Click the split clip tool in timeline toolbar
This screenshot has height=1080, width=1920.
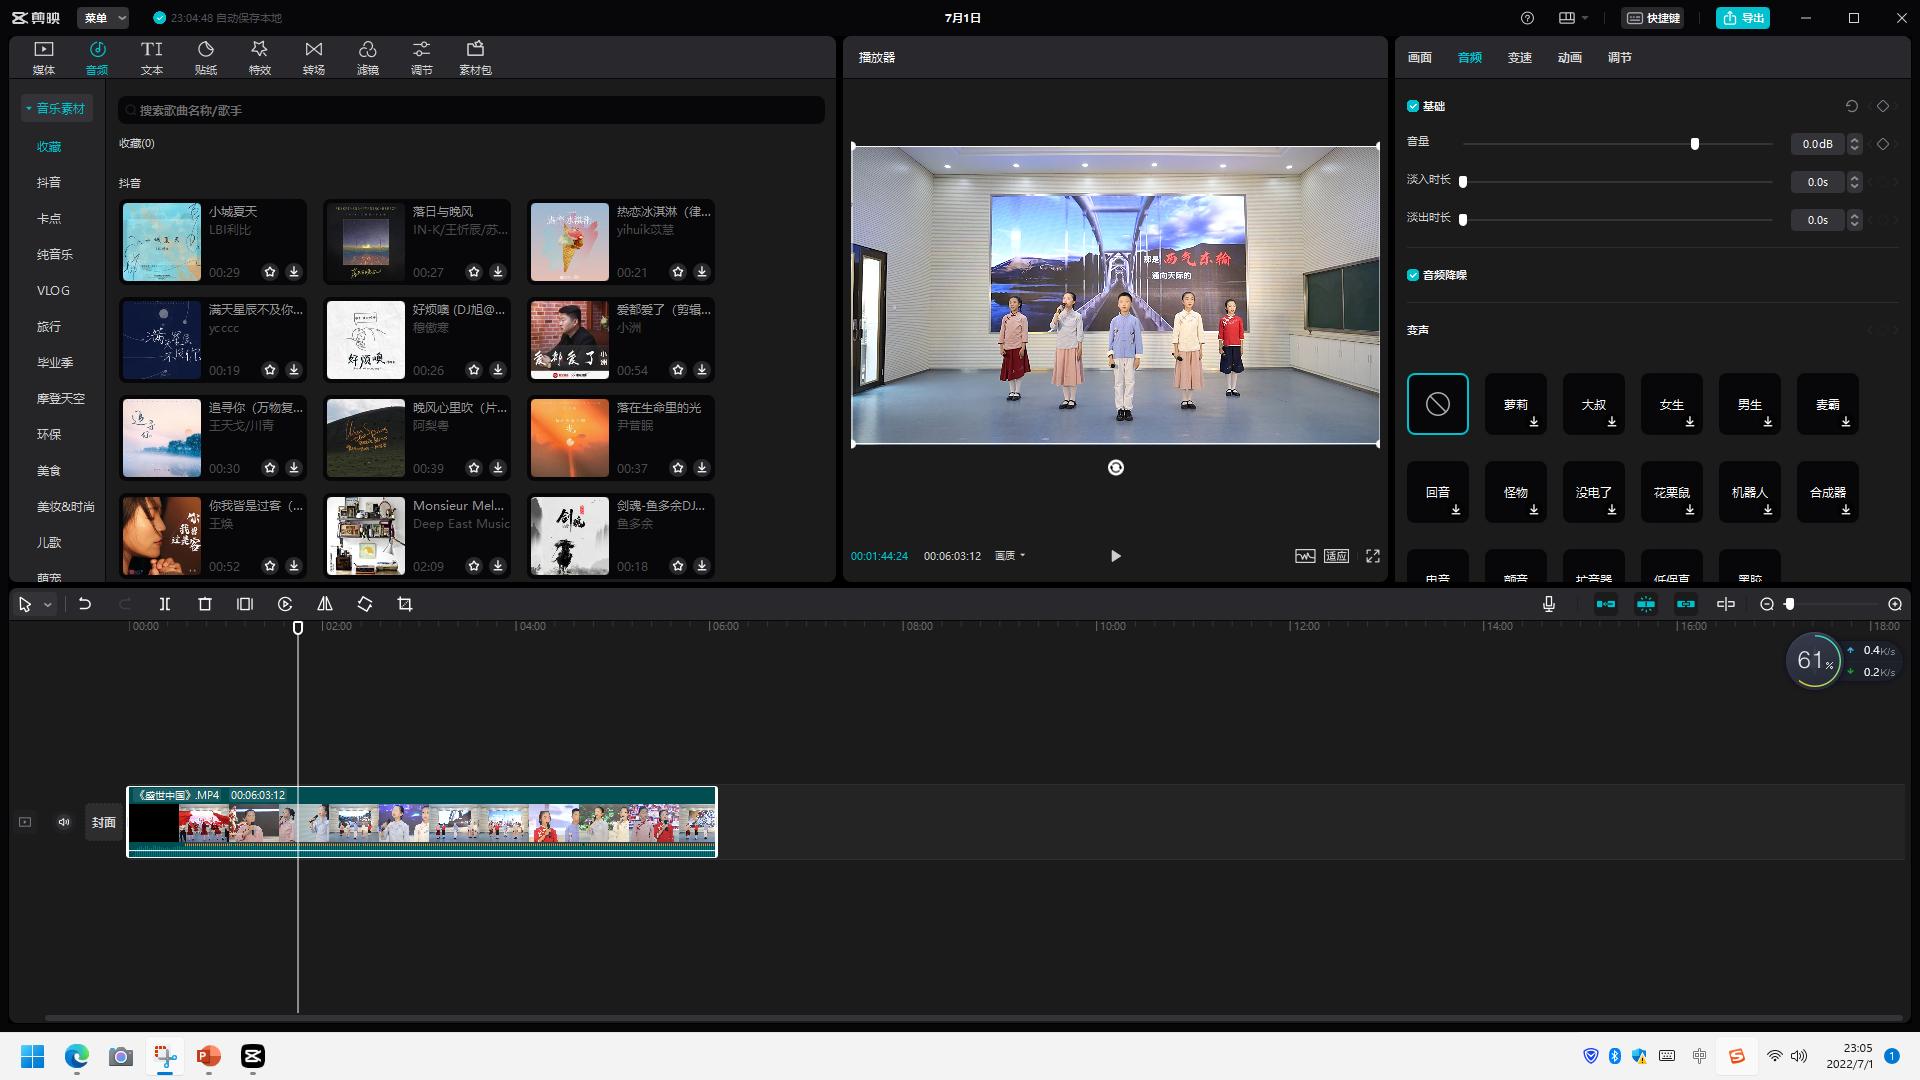click(x=165, y=604)
